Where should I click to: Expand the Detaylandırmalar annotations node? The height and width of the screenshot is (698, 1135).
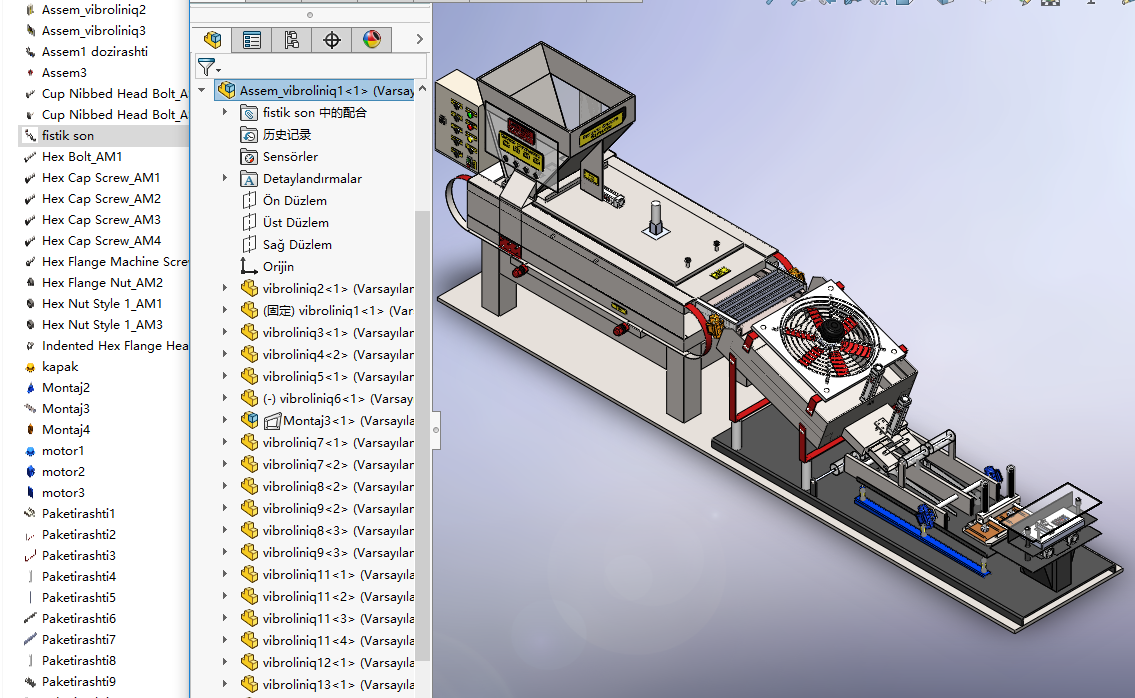coord(225,179)
